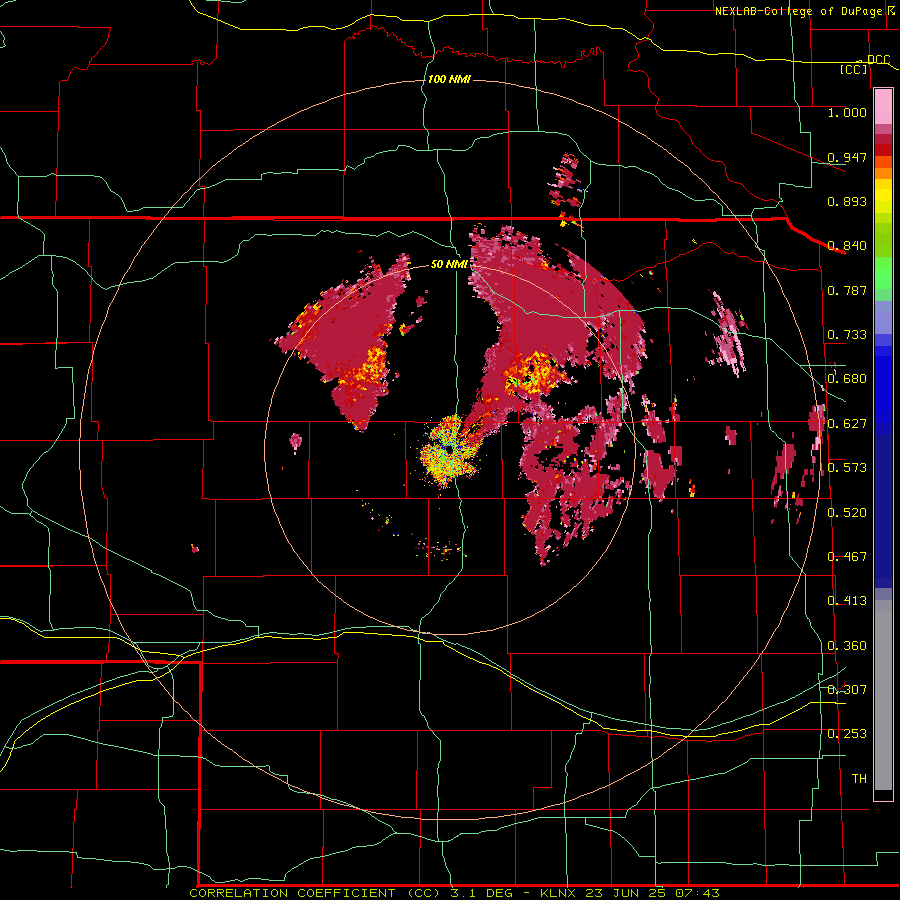Screen dimensions: 900x900
Task: Pick the lavender segment of the color bar
Action: point(883,317)
